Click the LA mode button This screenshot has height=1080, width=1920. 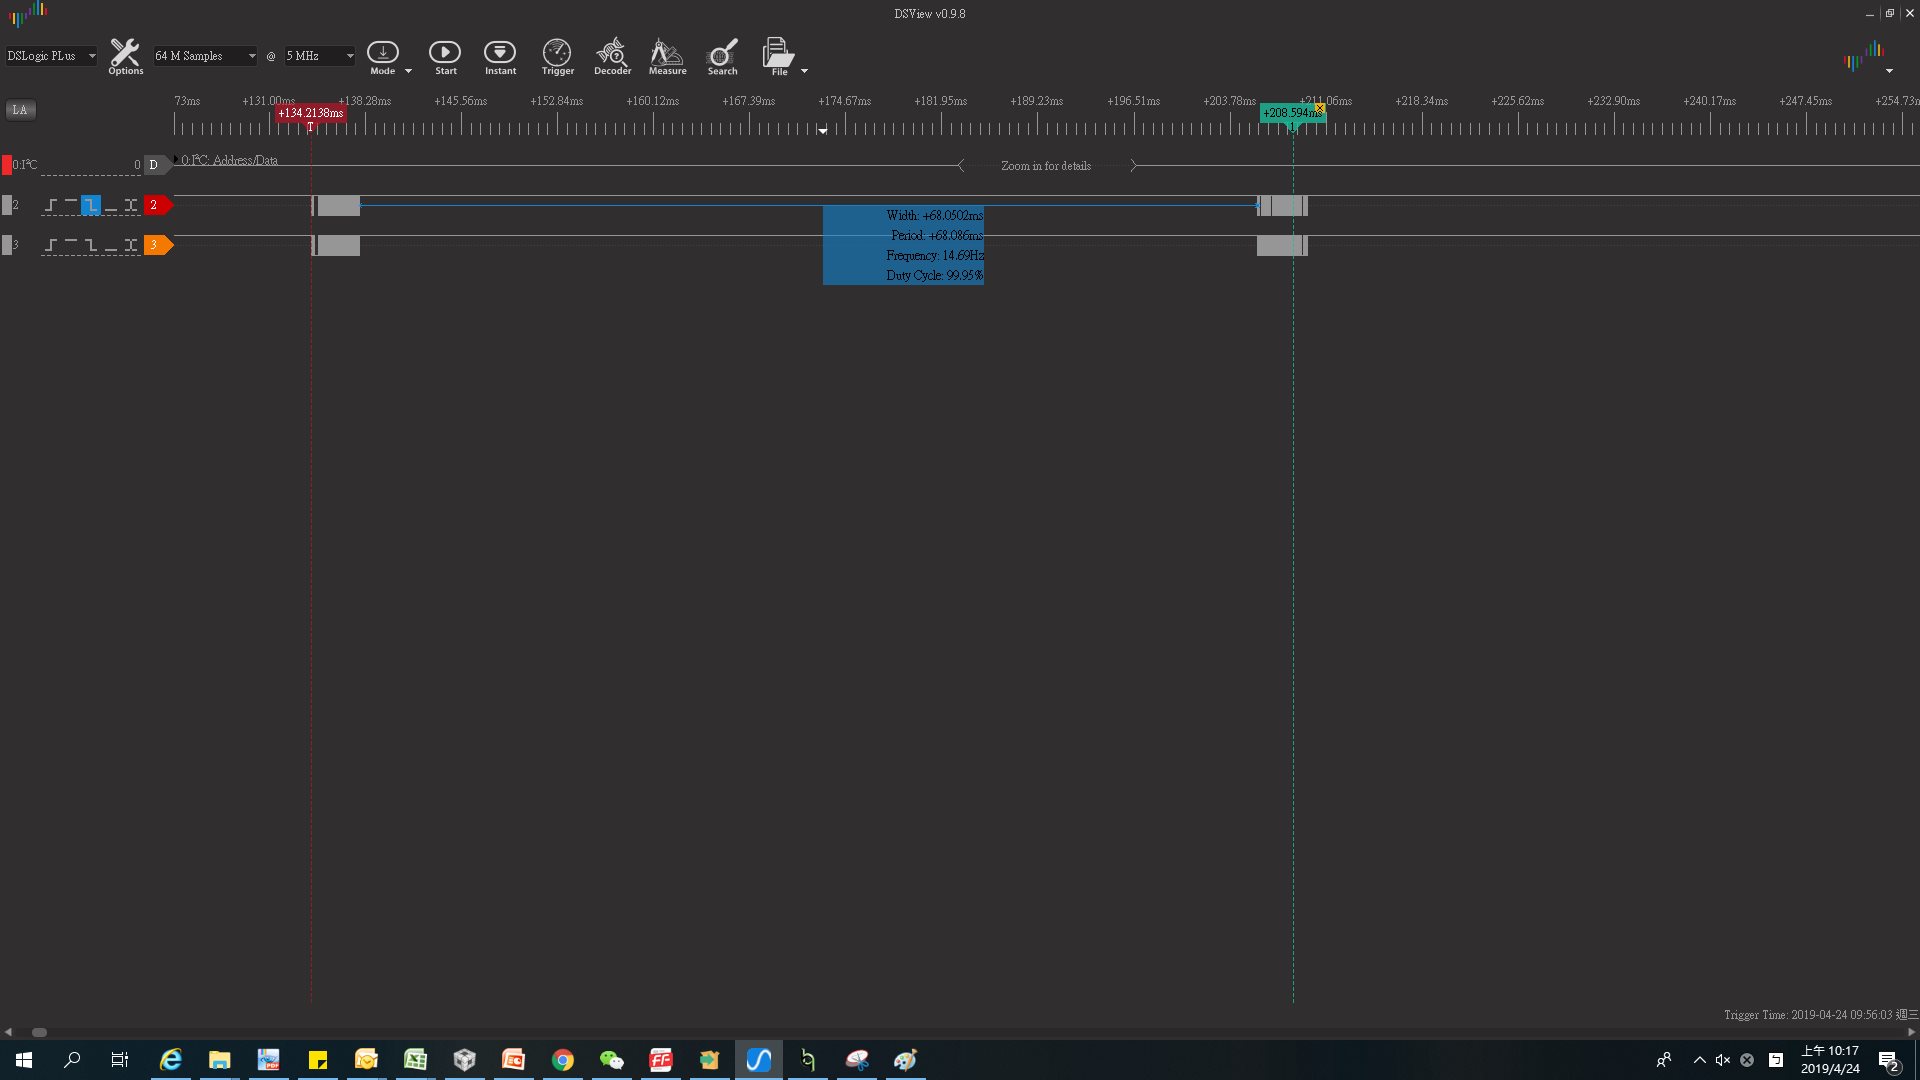click(20, 110)
